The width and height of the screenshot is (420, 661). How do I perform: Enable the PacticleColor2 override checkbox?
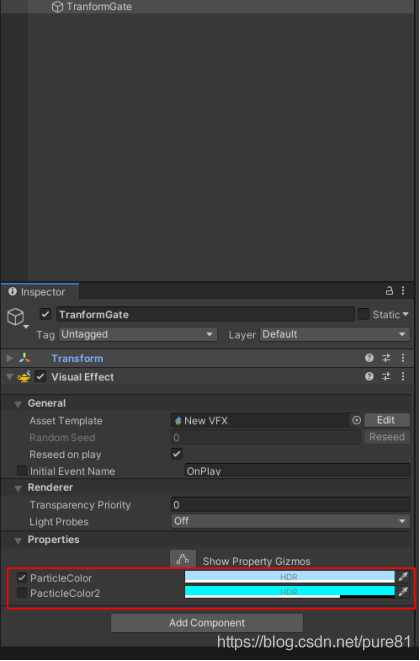click(x=22, y=593)
